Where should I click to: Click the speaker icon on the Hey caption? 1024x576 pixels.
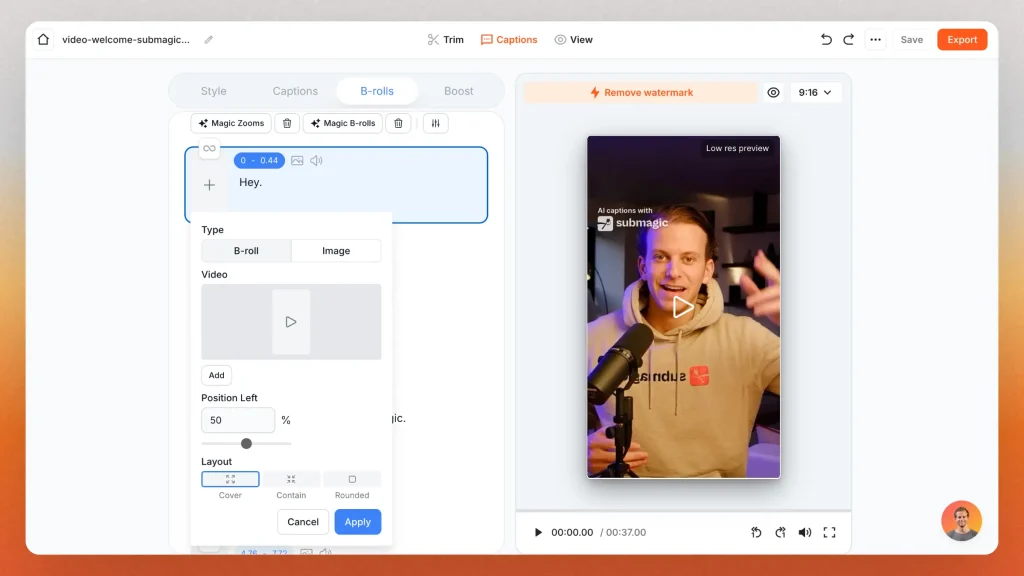point(315,160)
